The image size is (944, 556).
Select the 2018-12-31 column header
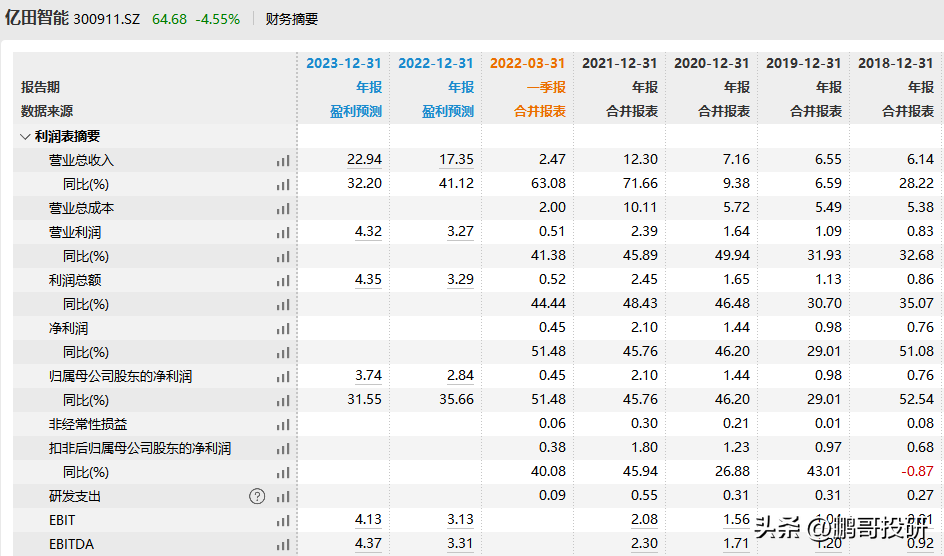coord(896,63)
